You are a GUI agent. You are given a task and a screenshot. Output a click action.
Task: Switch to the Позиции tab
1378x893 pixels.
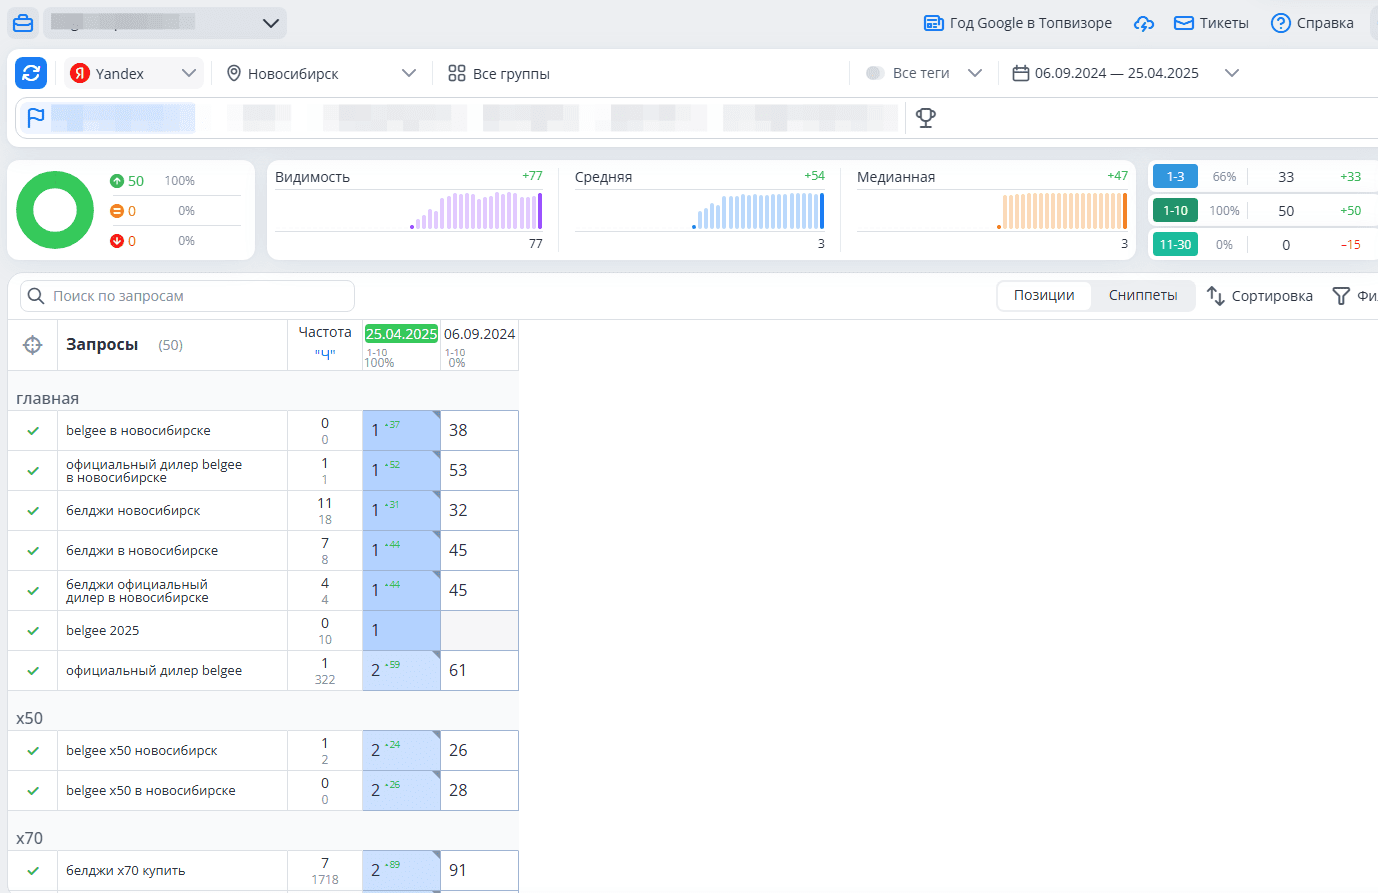pos(1044,295)
